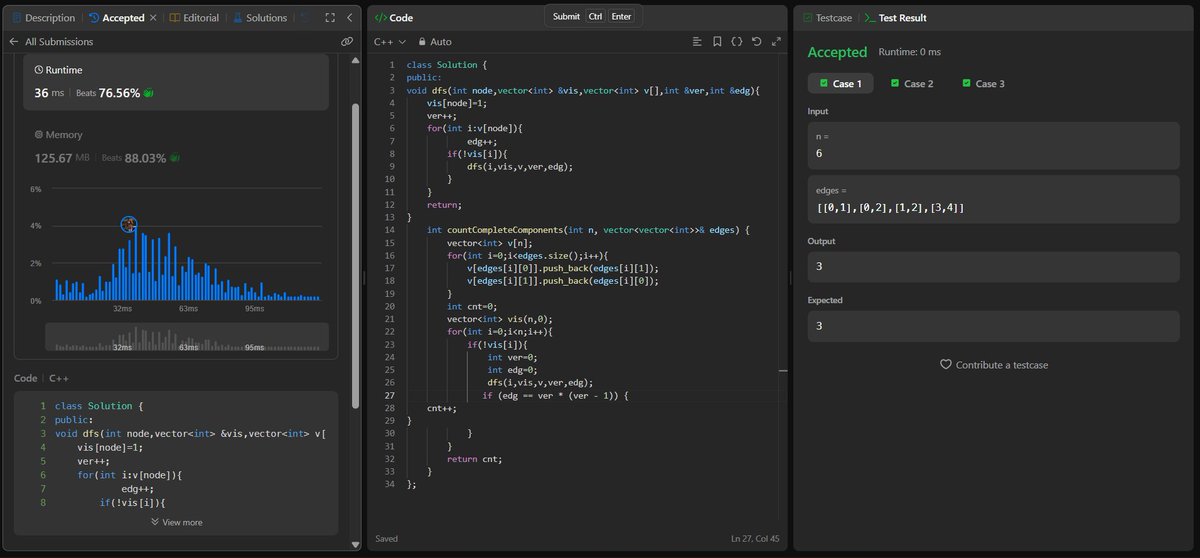Open the C++ language dropdown
Image resolution: width=1200 pixels, height=558 pixels.
[389, 42]
